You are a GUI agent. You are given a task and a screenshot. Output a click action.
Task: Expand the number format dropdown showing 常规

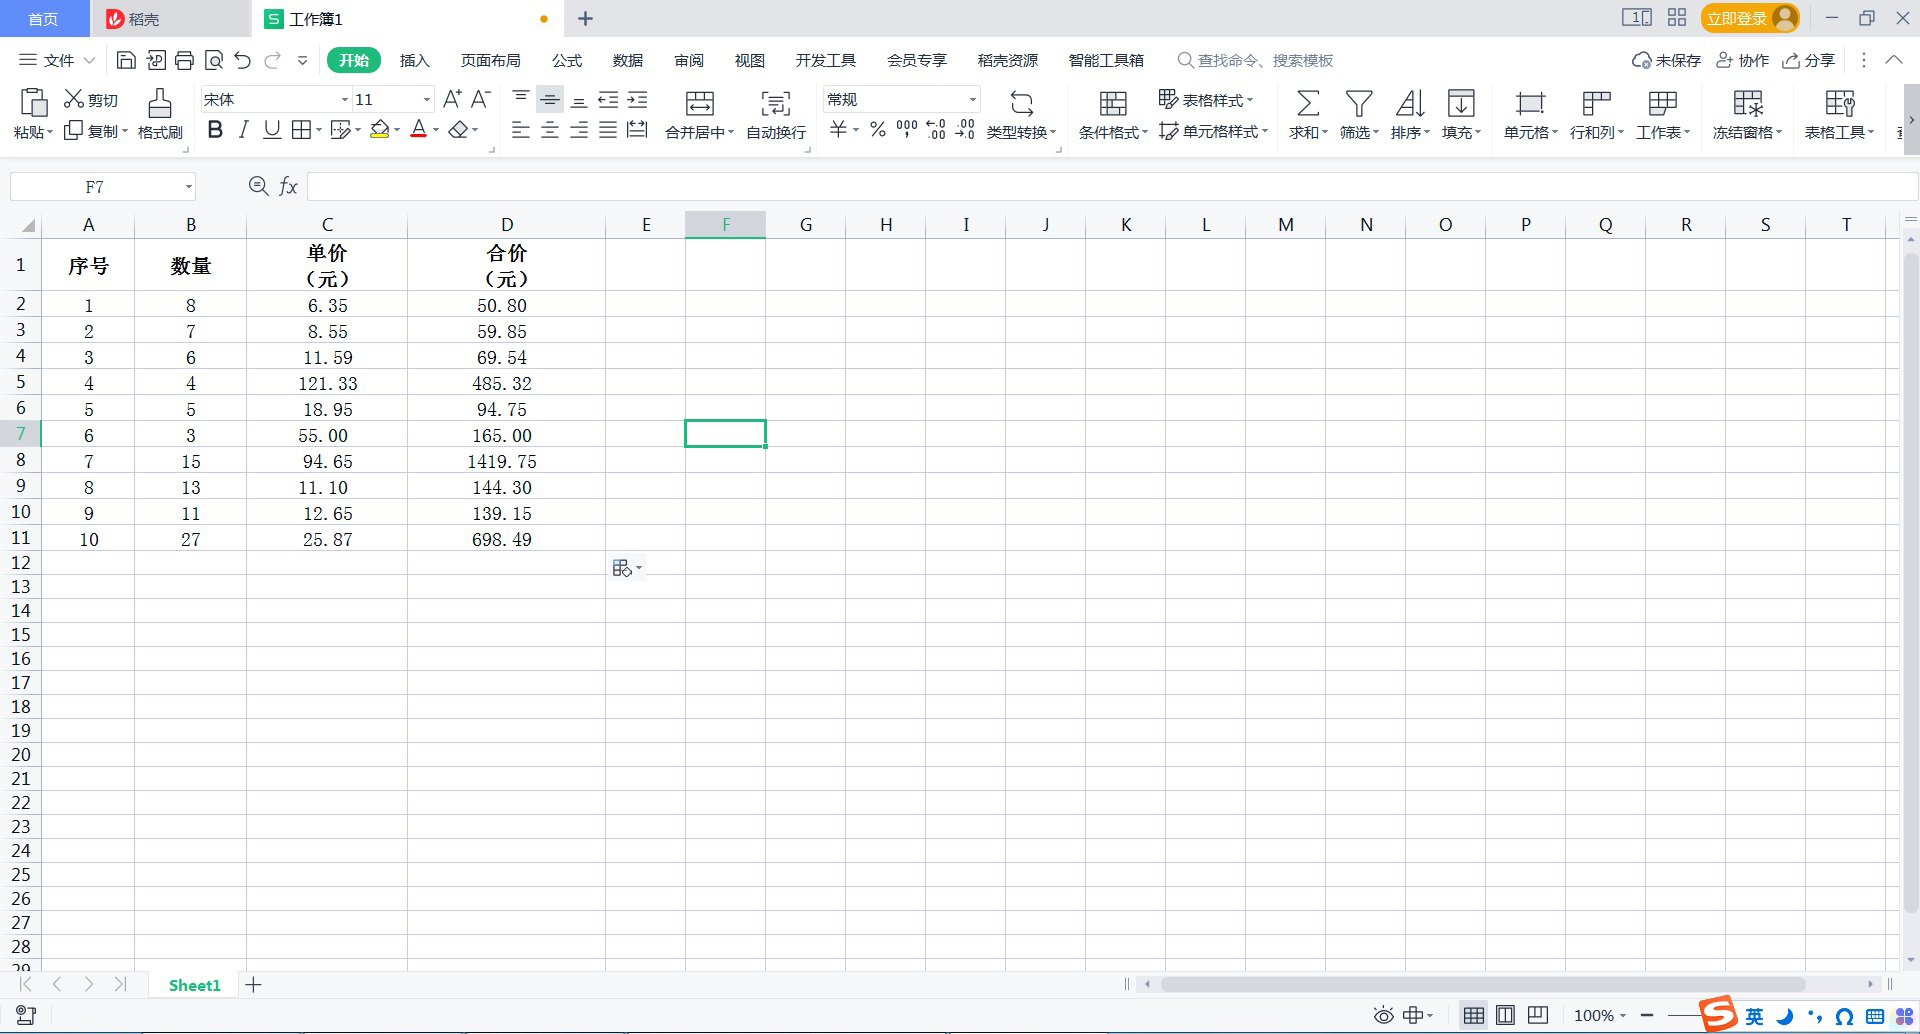click(973, 99)
